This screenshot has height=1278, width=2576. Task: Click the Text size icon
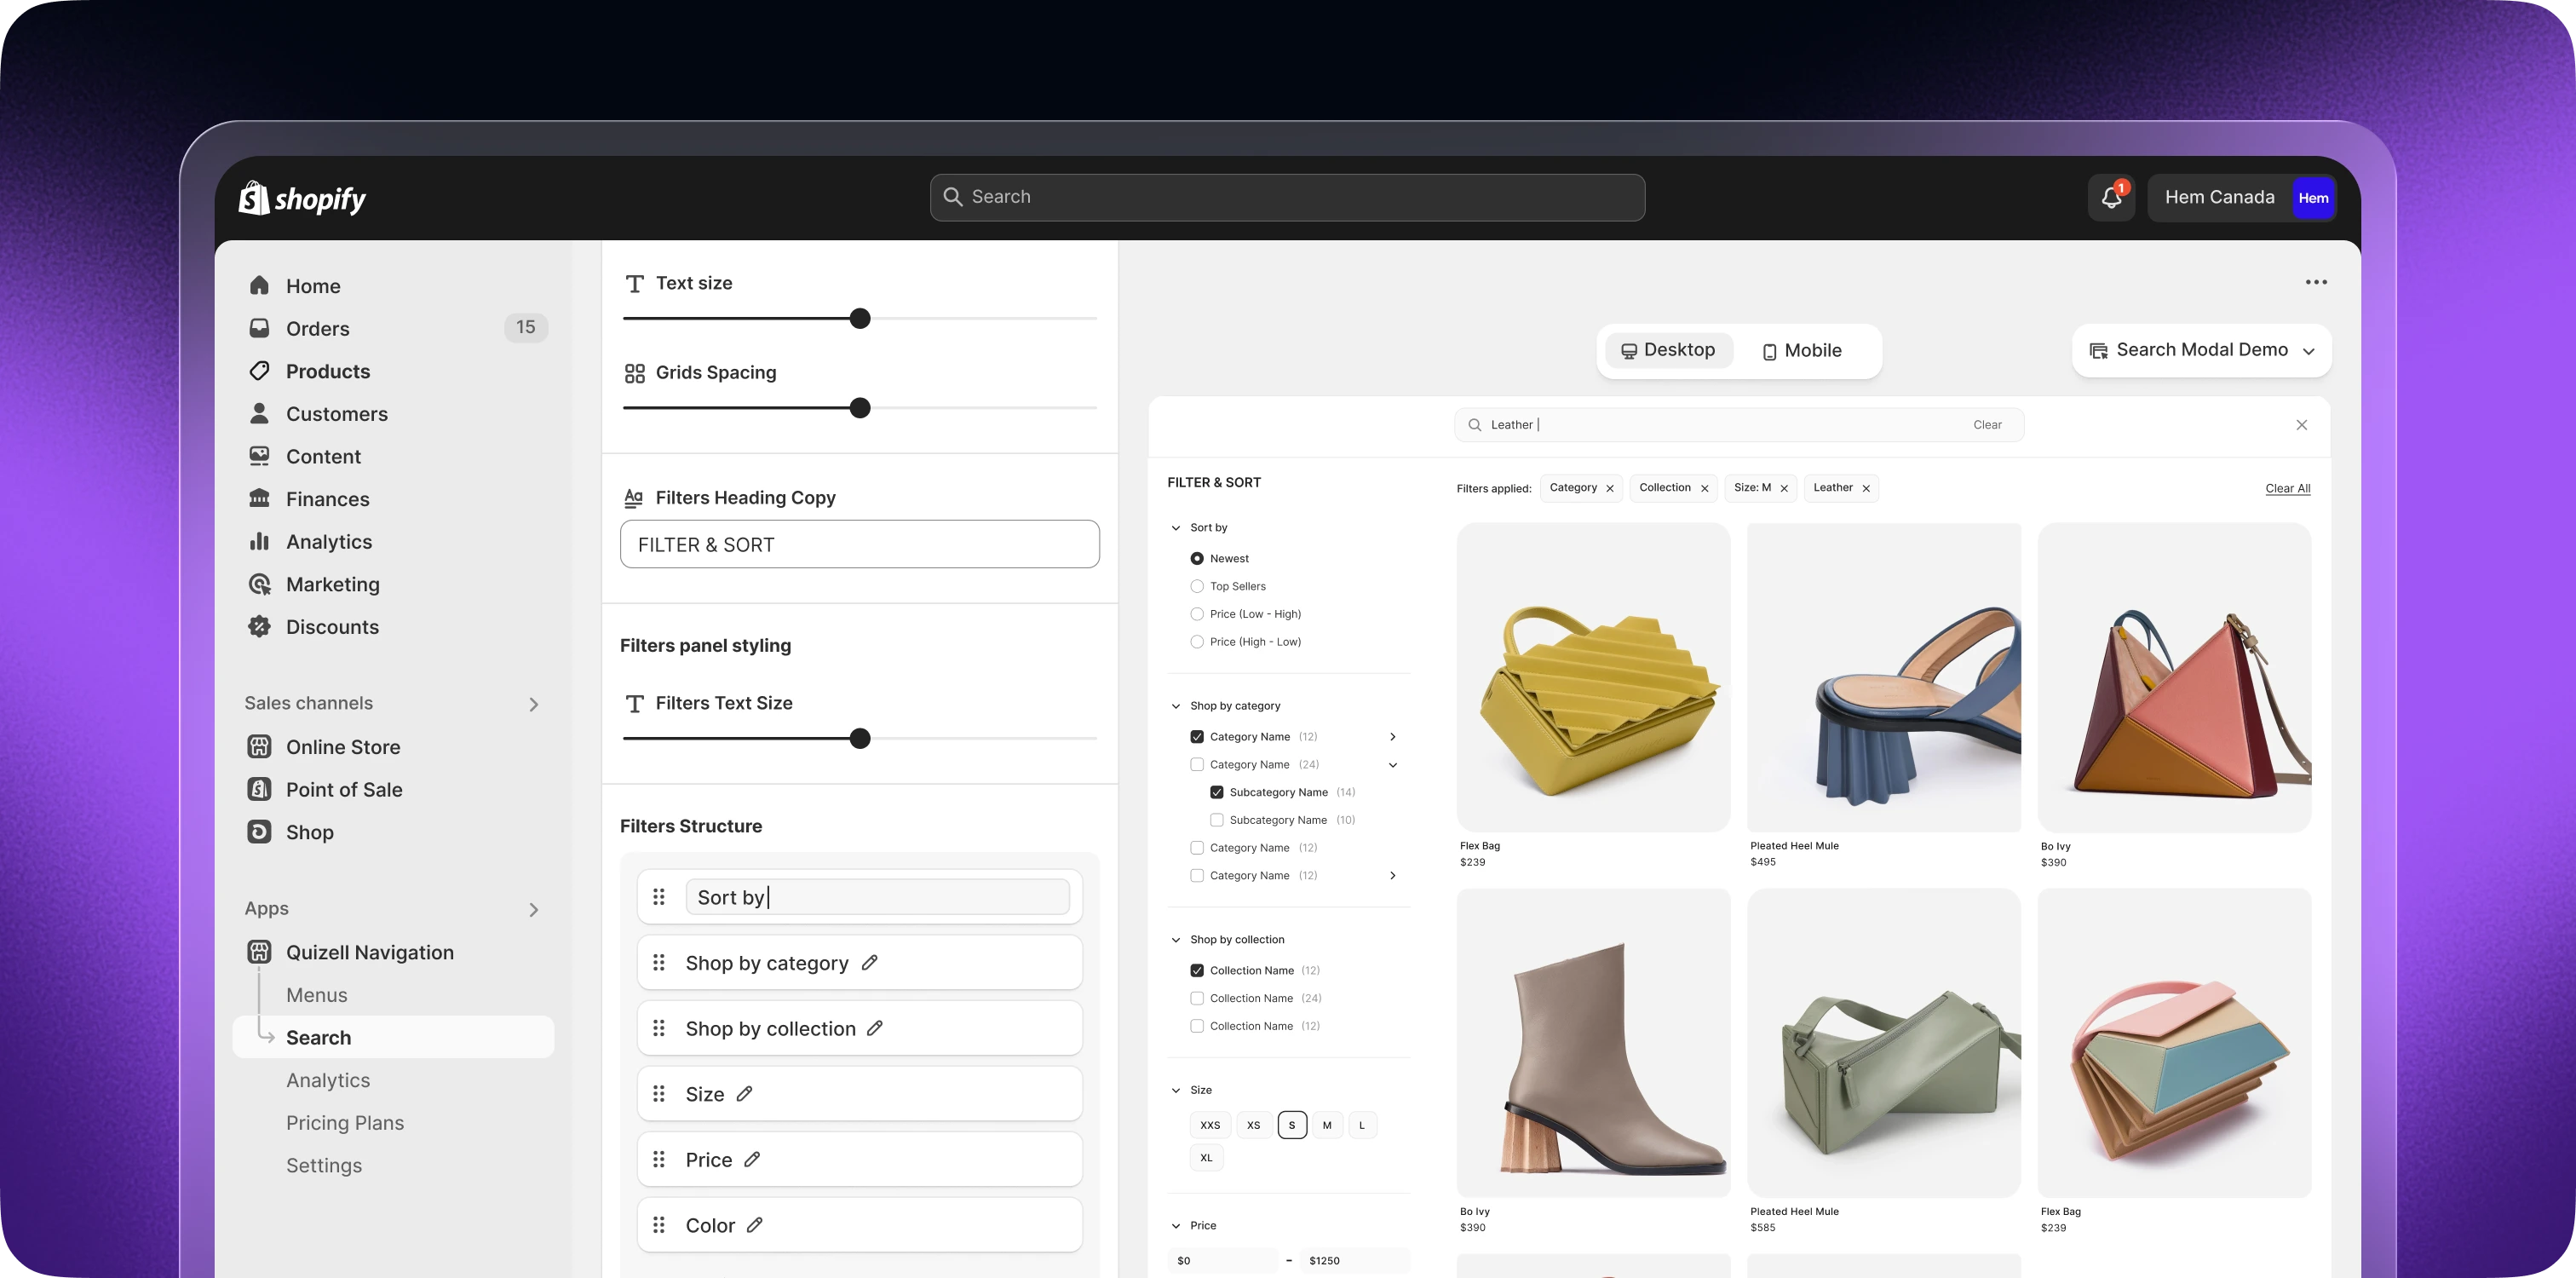point(635,284)
